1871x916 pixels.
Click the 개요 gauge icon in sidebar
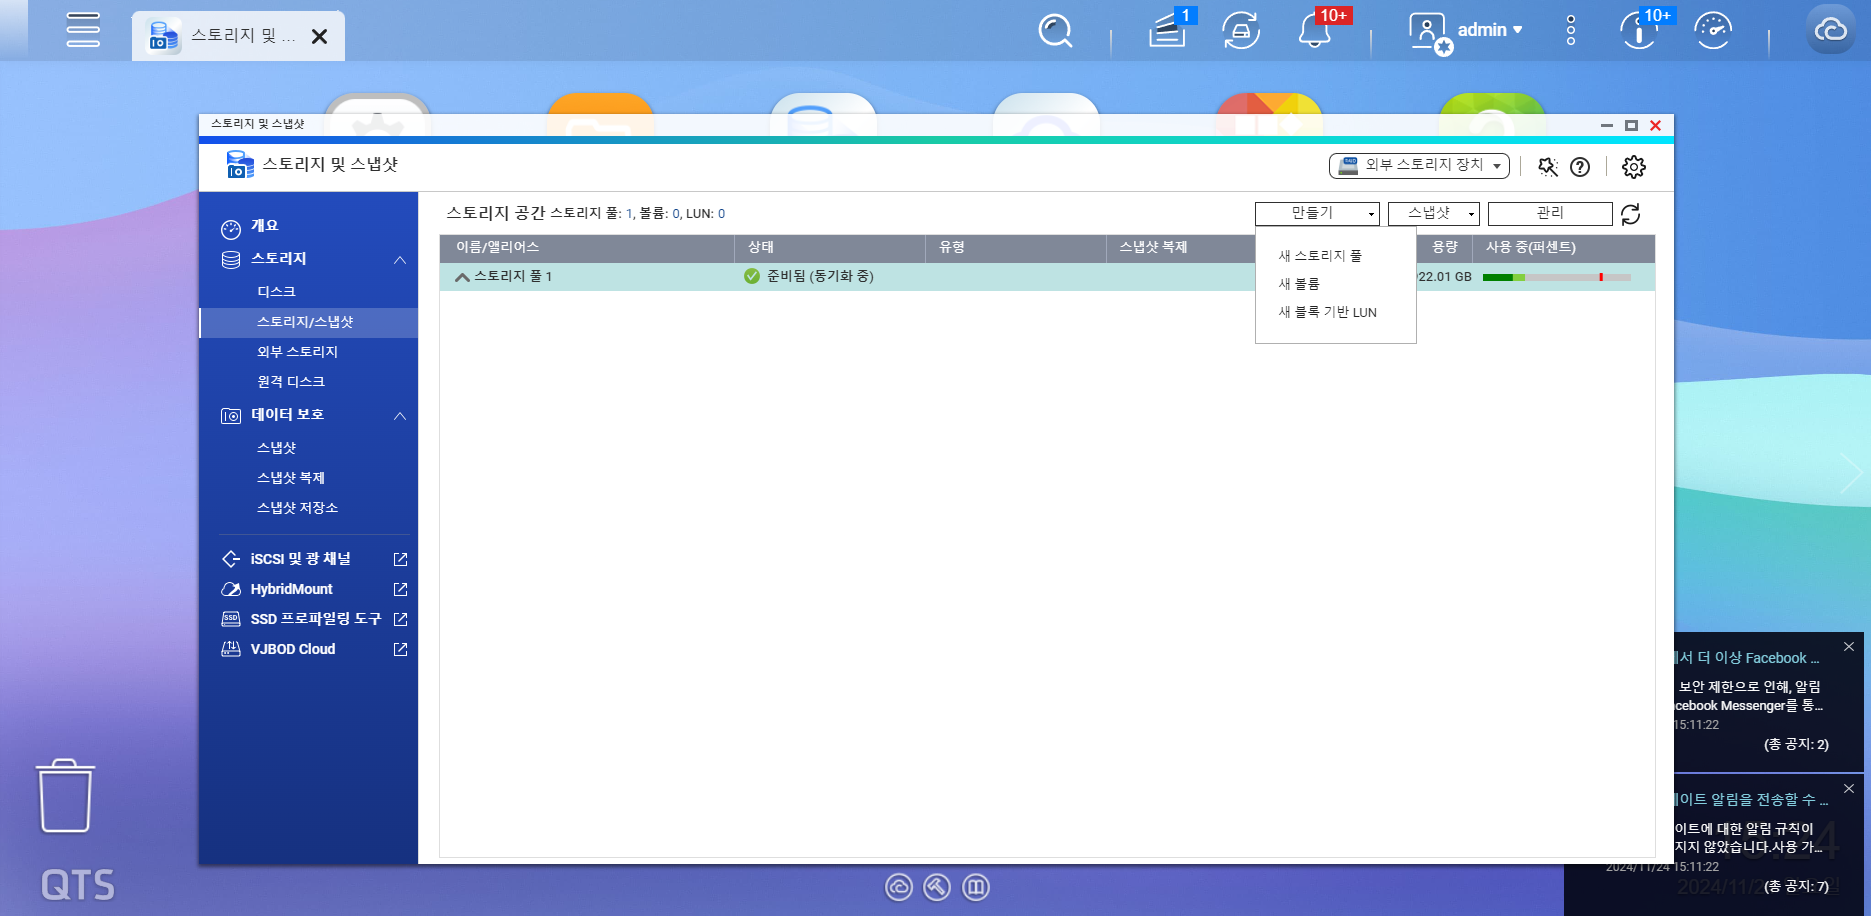[x=231, y=229]
